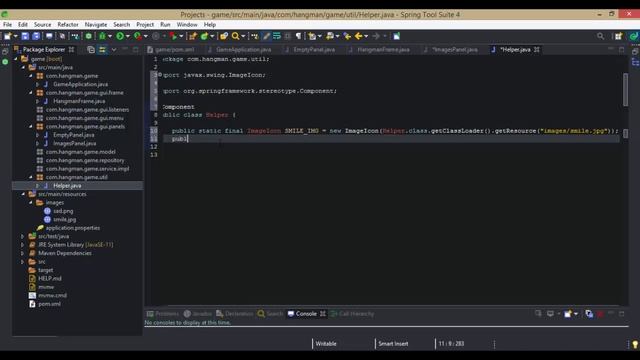Collapse com.hangman.game.util package
The width and height of the screenshot is (640, 360).
pos(31,177)
